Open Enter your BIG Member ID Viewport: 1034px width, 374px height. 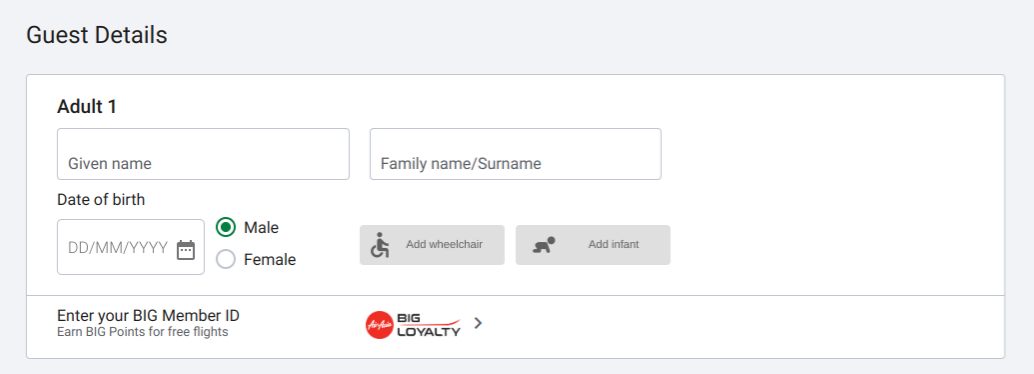[x=148, y=315]
